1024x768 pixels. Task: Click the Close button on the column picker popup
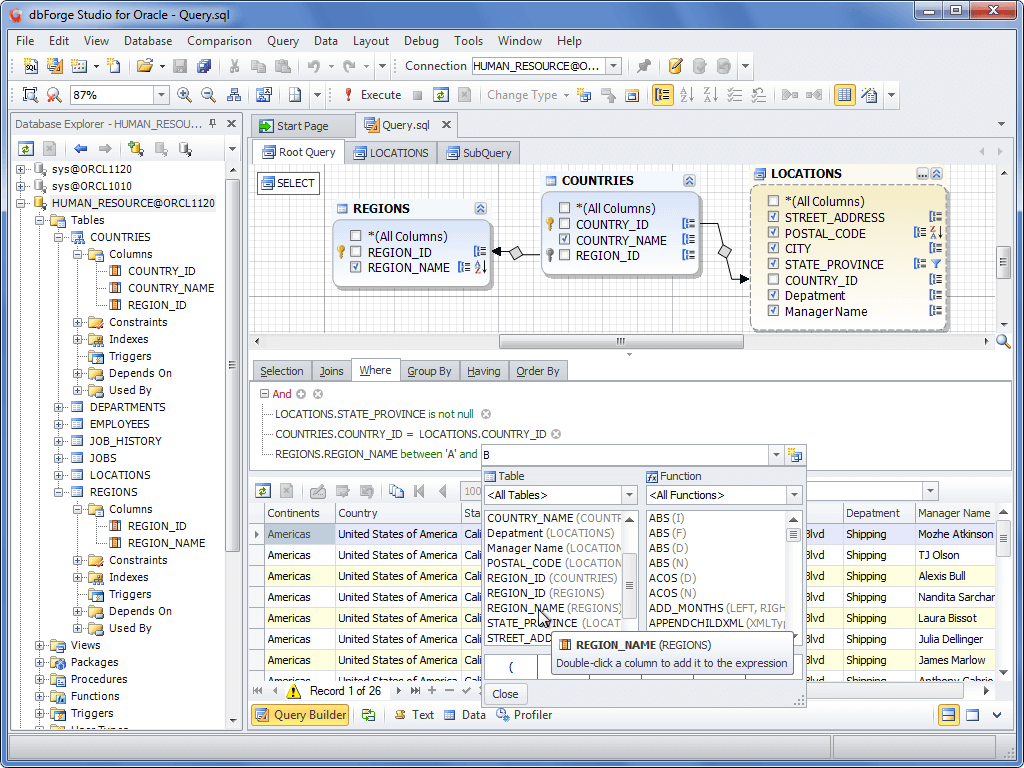click(505, 693)
